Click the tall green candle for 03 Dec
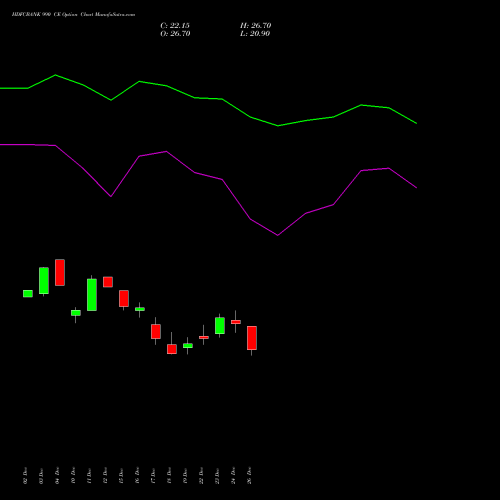This screenshot has height=500, width=500. coord(44,281)
